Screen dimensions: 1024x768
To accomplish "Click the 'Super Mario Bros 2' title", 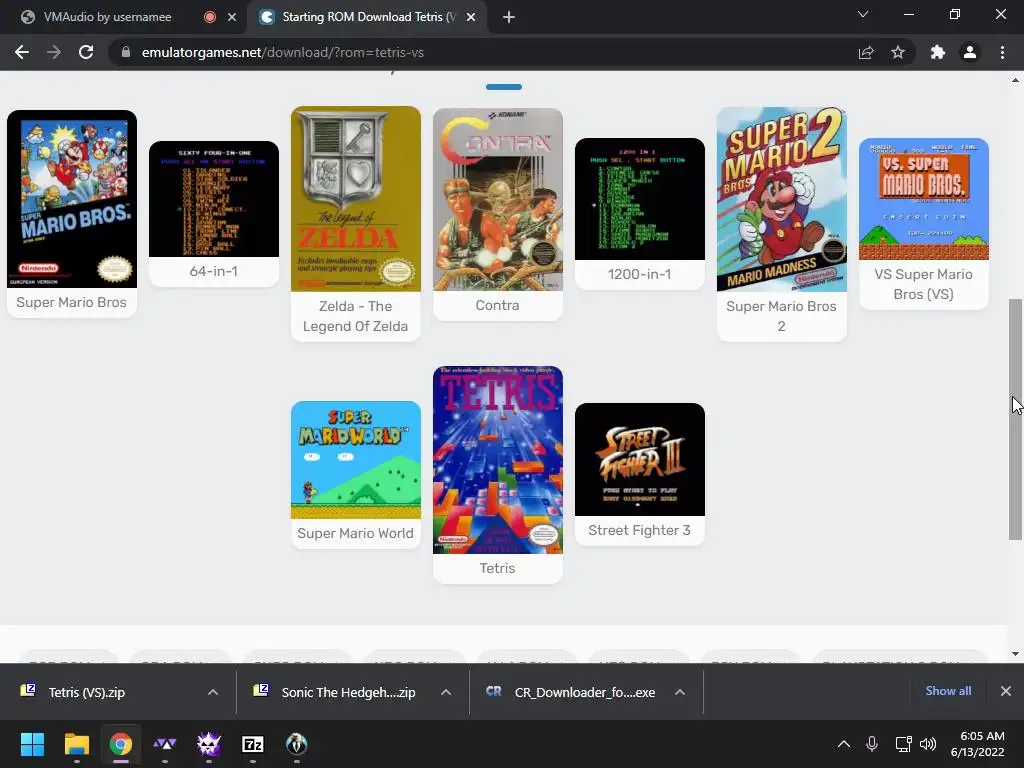I will pyautogui.click(x=781, y=316).
